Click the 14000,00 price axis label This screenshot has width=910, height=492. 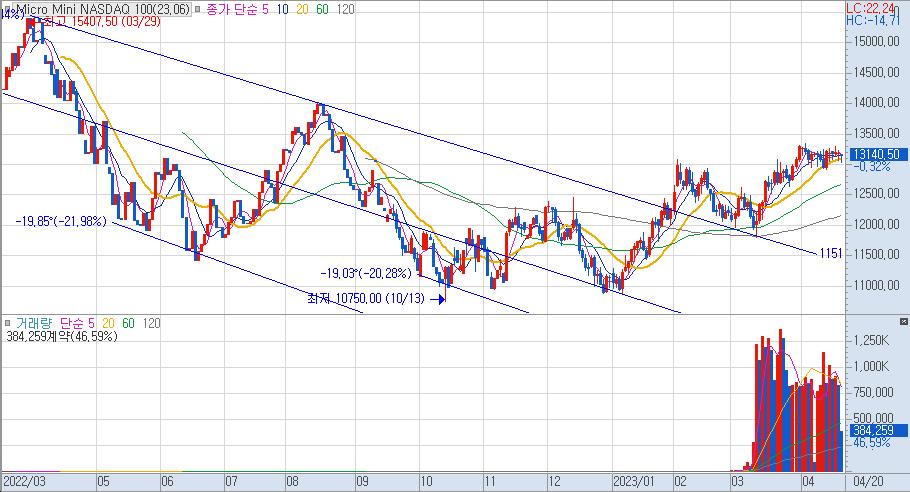(876, 103)
